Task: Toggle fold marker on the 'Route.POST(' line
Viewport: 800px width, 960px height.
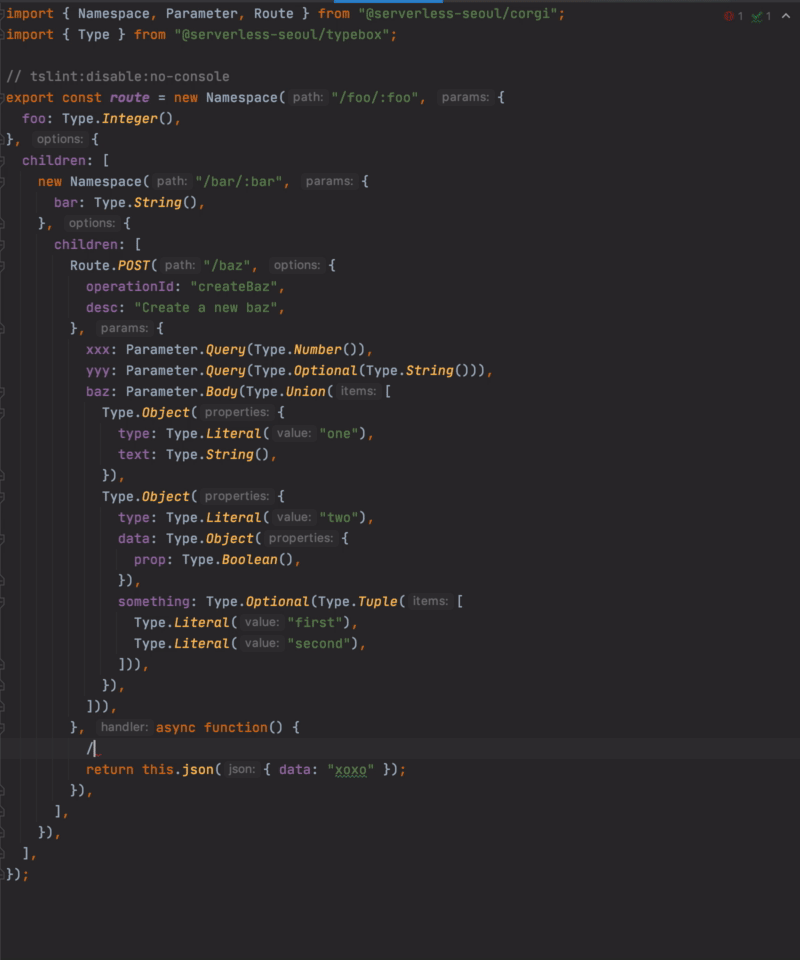Action: pyautogui.click(x=2, y=266)
